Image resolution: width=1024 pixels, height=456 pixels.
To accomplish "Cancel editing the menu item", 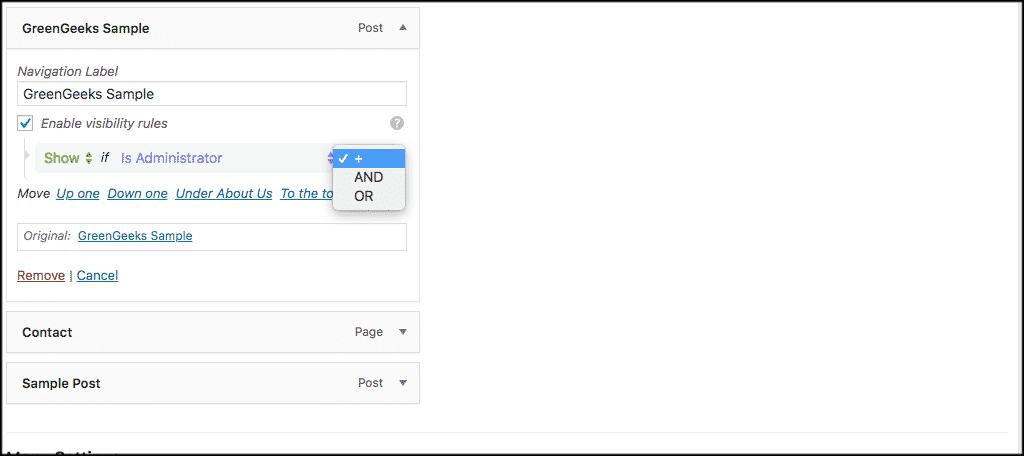I will [97, 276].
